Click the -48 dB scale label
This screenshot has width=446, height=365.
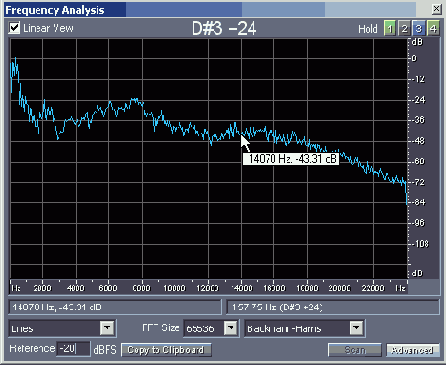(418, 141)
